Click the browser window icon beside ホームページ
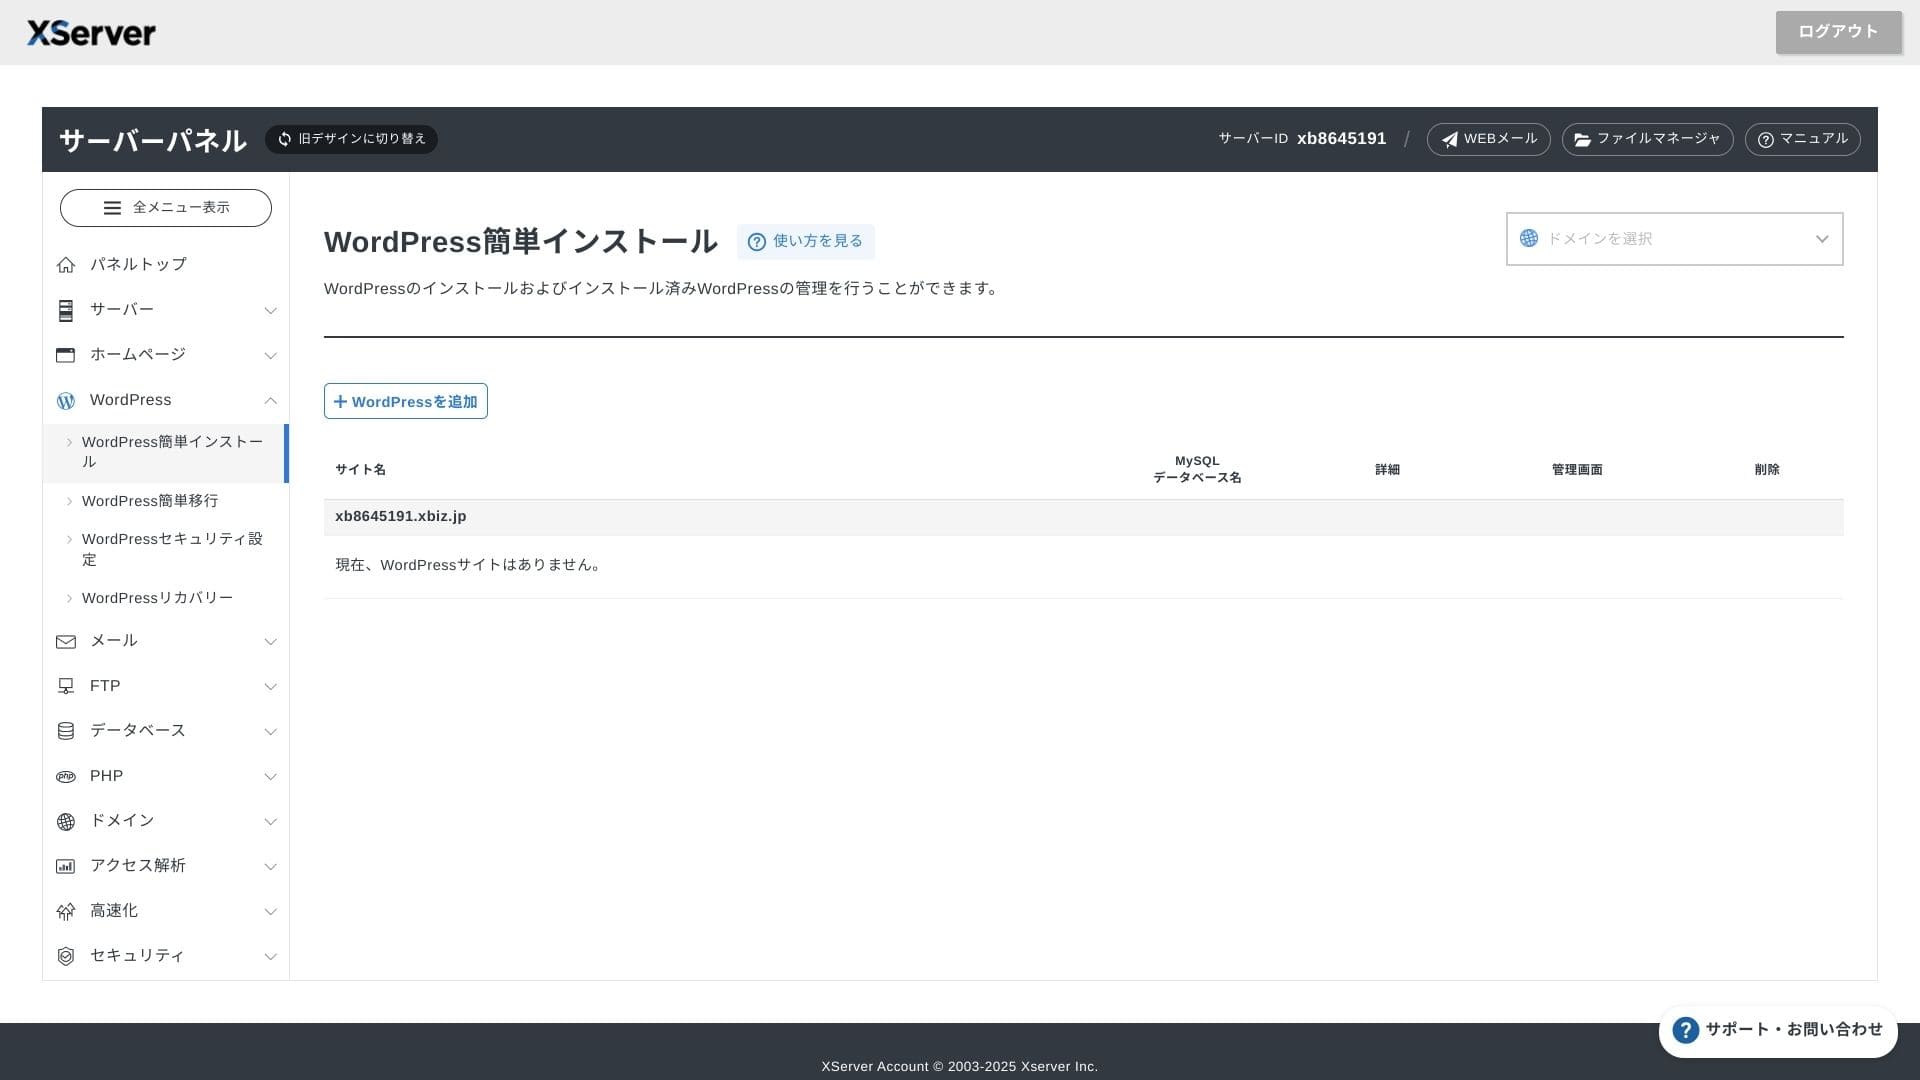This screenshot has height=1080, width=1920. (x=66, y=355)
